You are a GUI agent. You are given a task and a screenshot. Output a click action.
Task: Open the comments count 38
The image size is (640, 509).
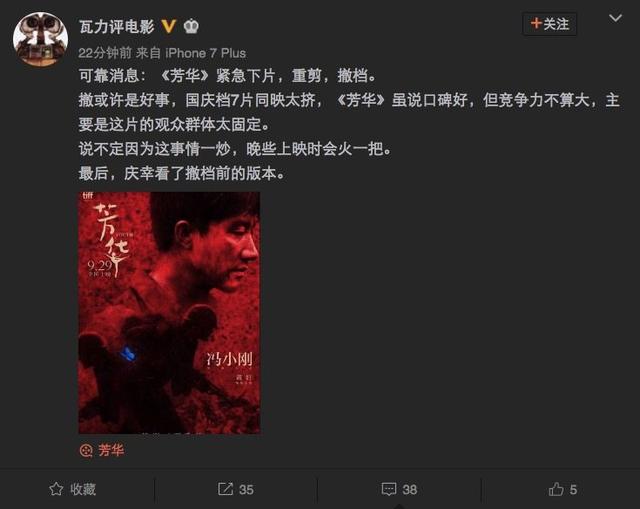[409, 489]
